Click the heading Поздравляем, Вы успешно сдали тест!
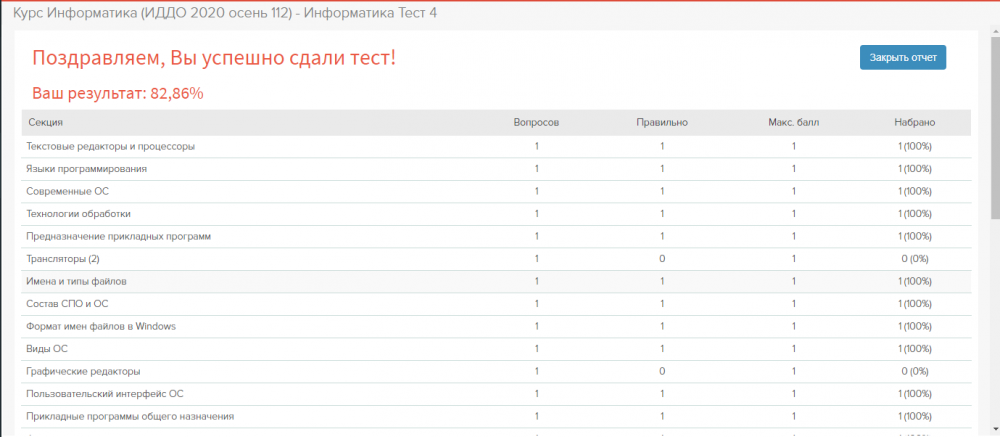1000x437 pixels. point(214,59)
